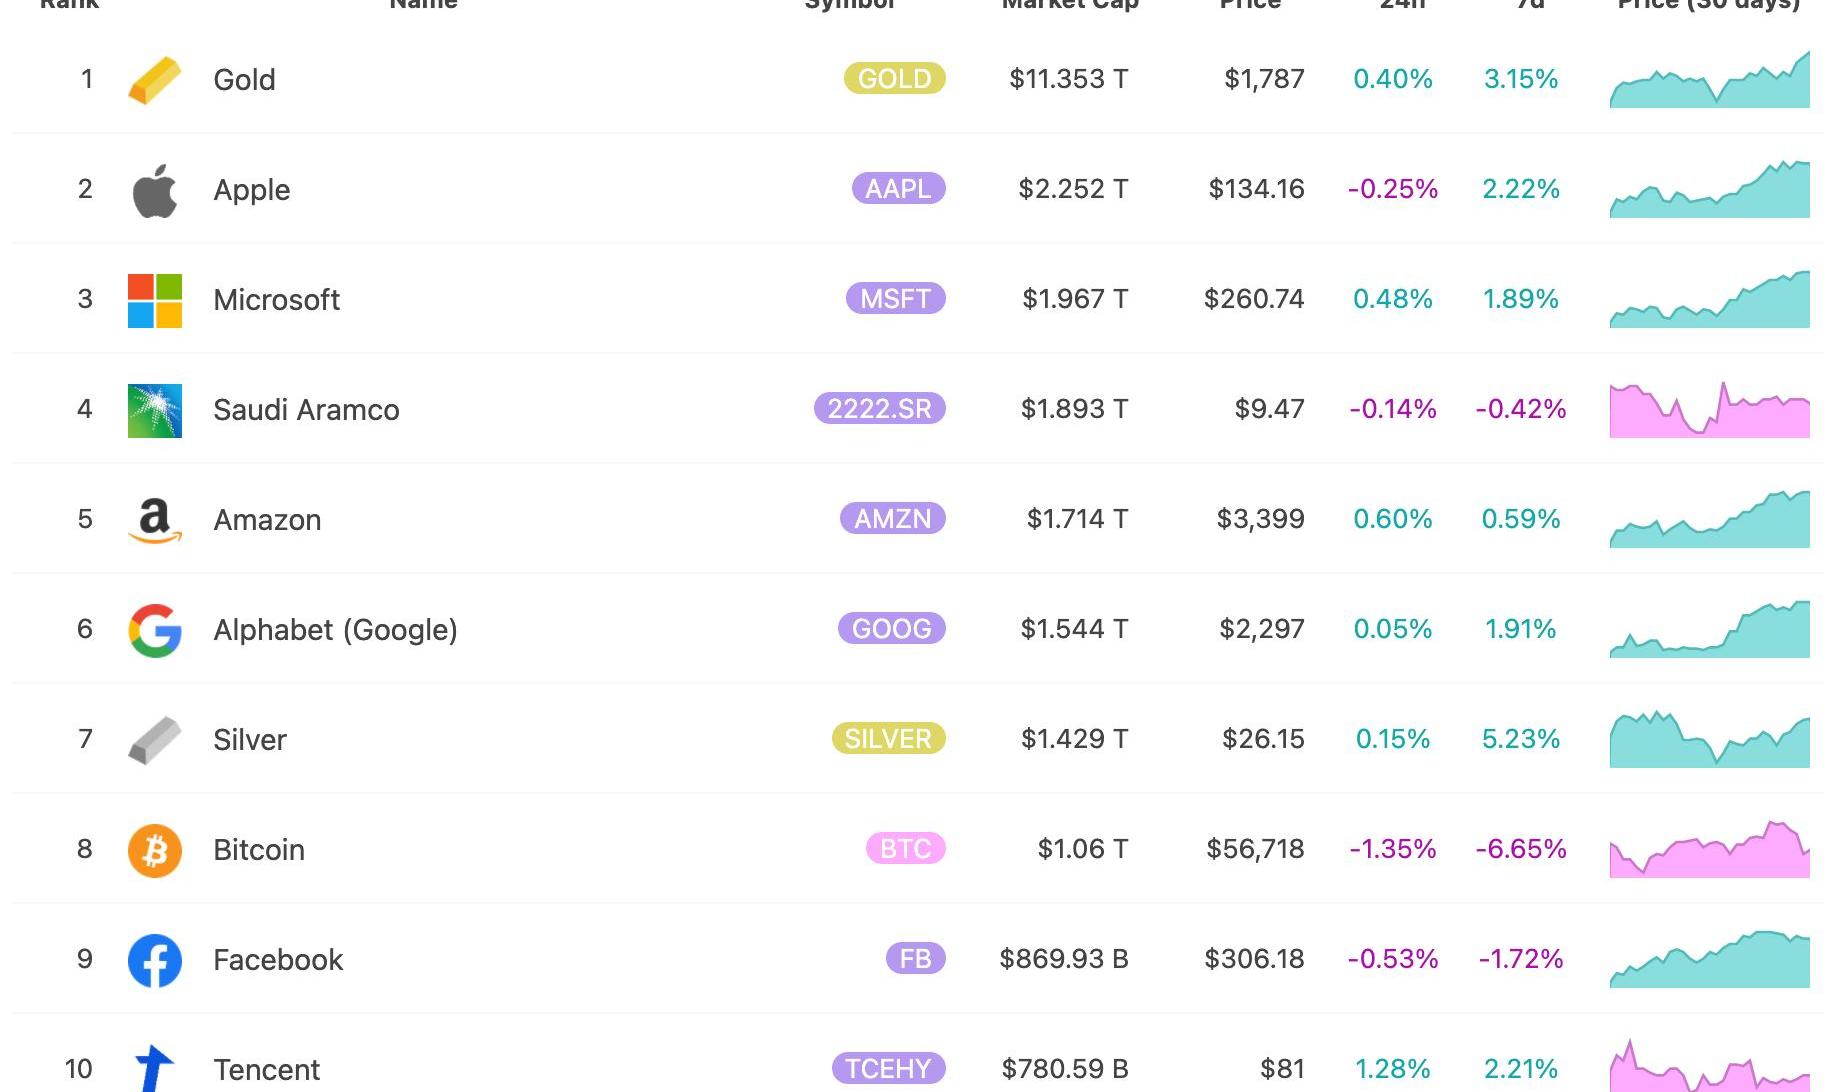Click the 2222.SR symbol badge

(879, 409)
